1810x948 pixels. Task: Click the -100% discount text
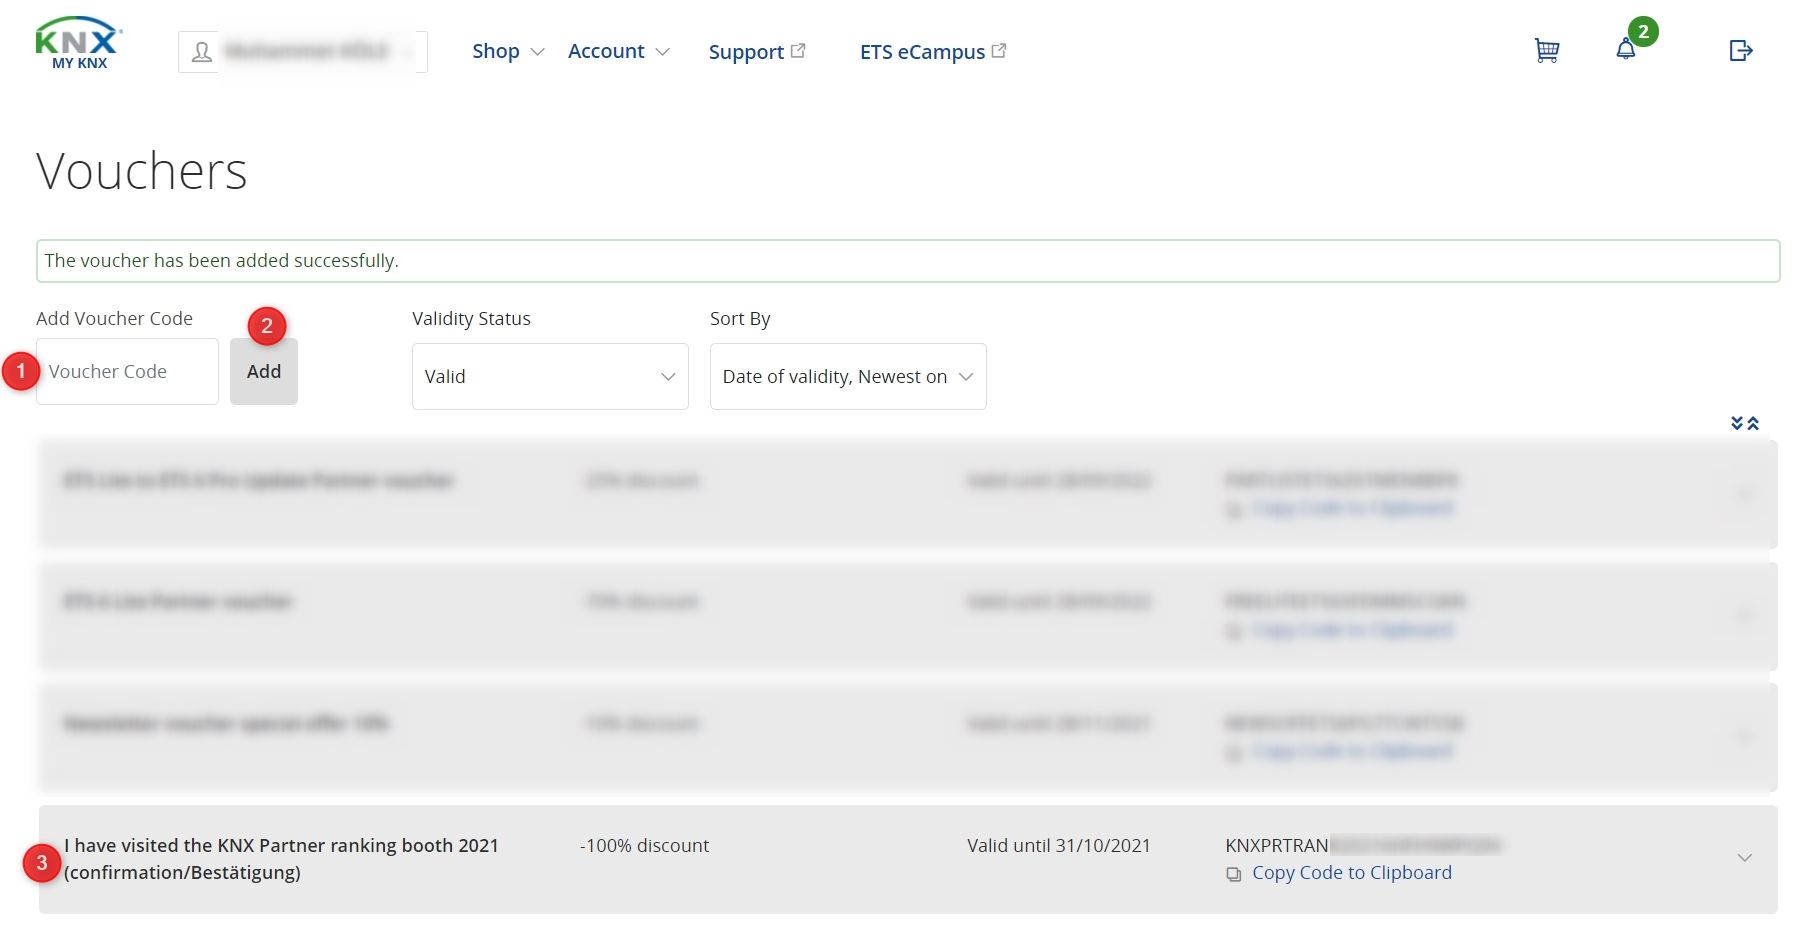click(644, 846)
